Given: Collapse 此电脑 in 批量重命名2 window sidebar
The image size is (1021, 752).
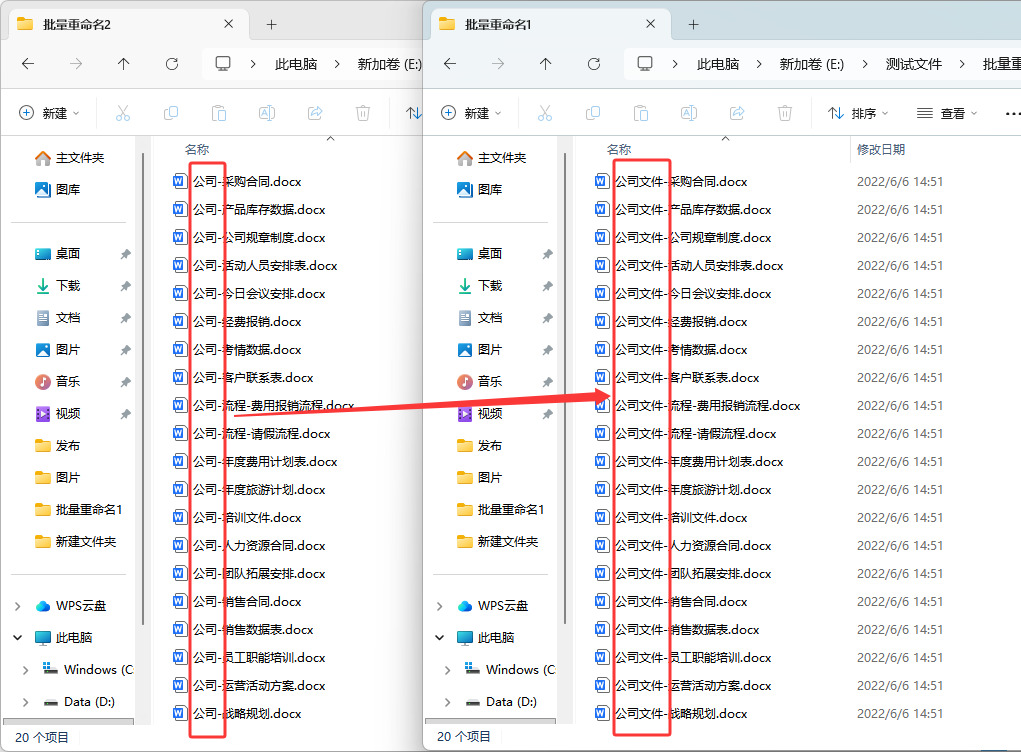Looking at the screenshot, I should pyautogui.click(x=18, y=637).
